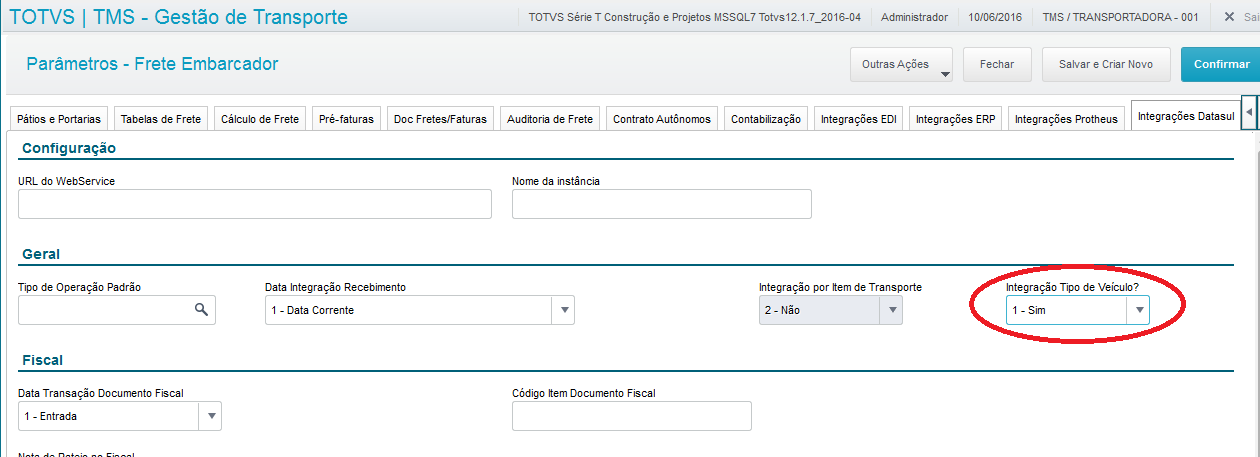Viewport: 1260px width, 457px height.
Task: Select the Contabilização tab
Action: [766, 118]
